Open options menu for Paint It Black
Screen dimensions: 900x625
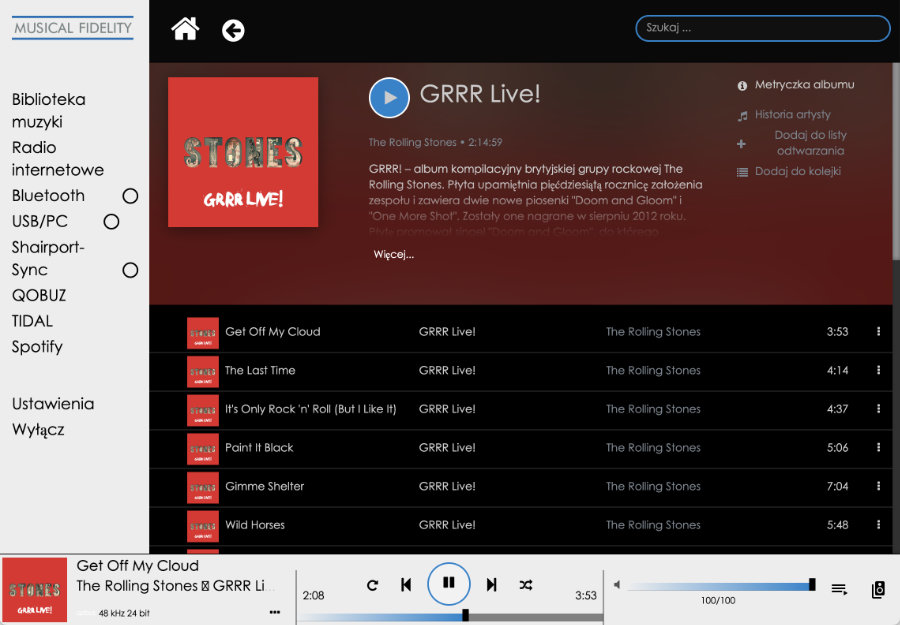coord(878,447)
